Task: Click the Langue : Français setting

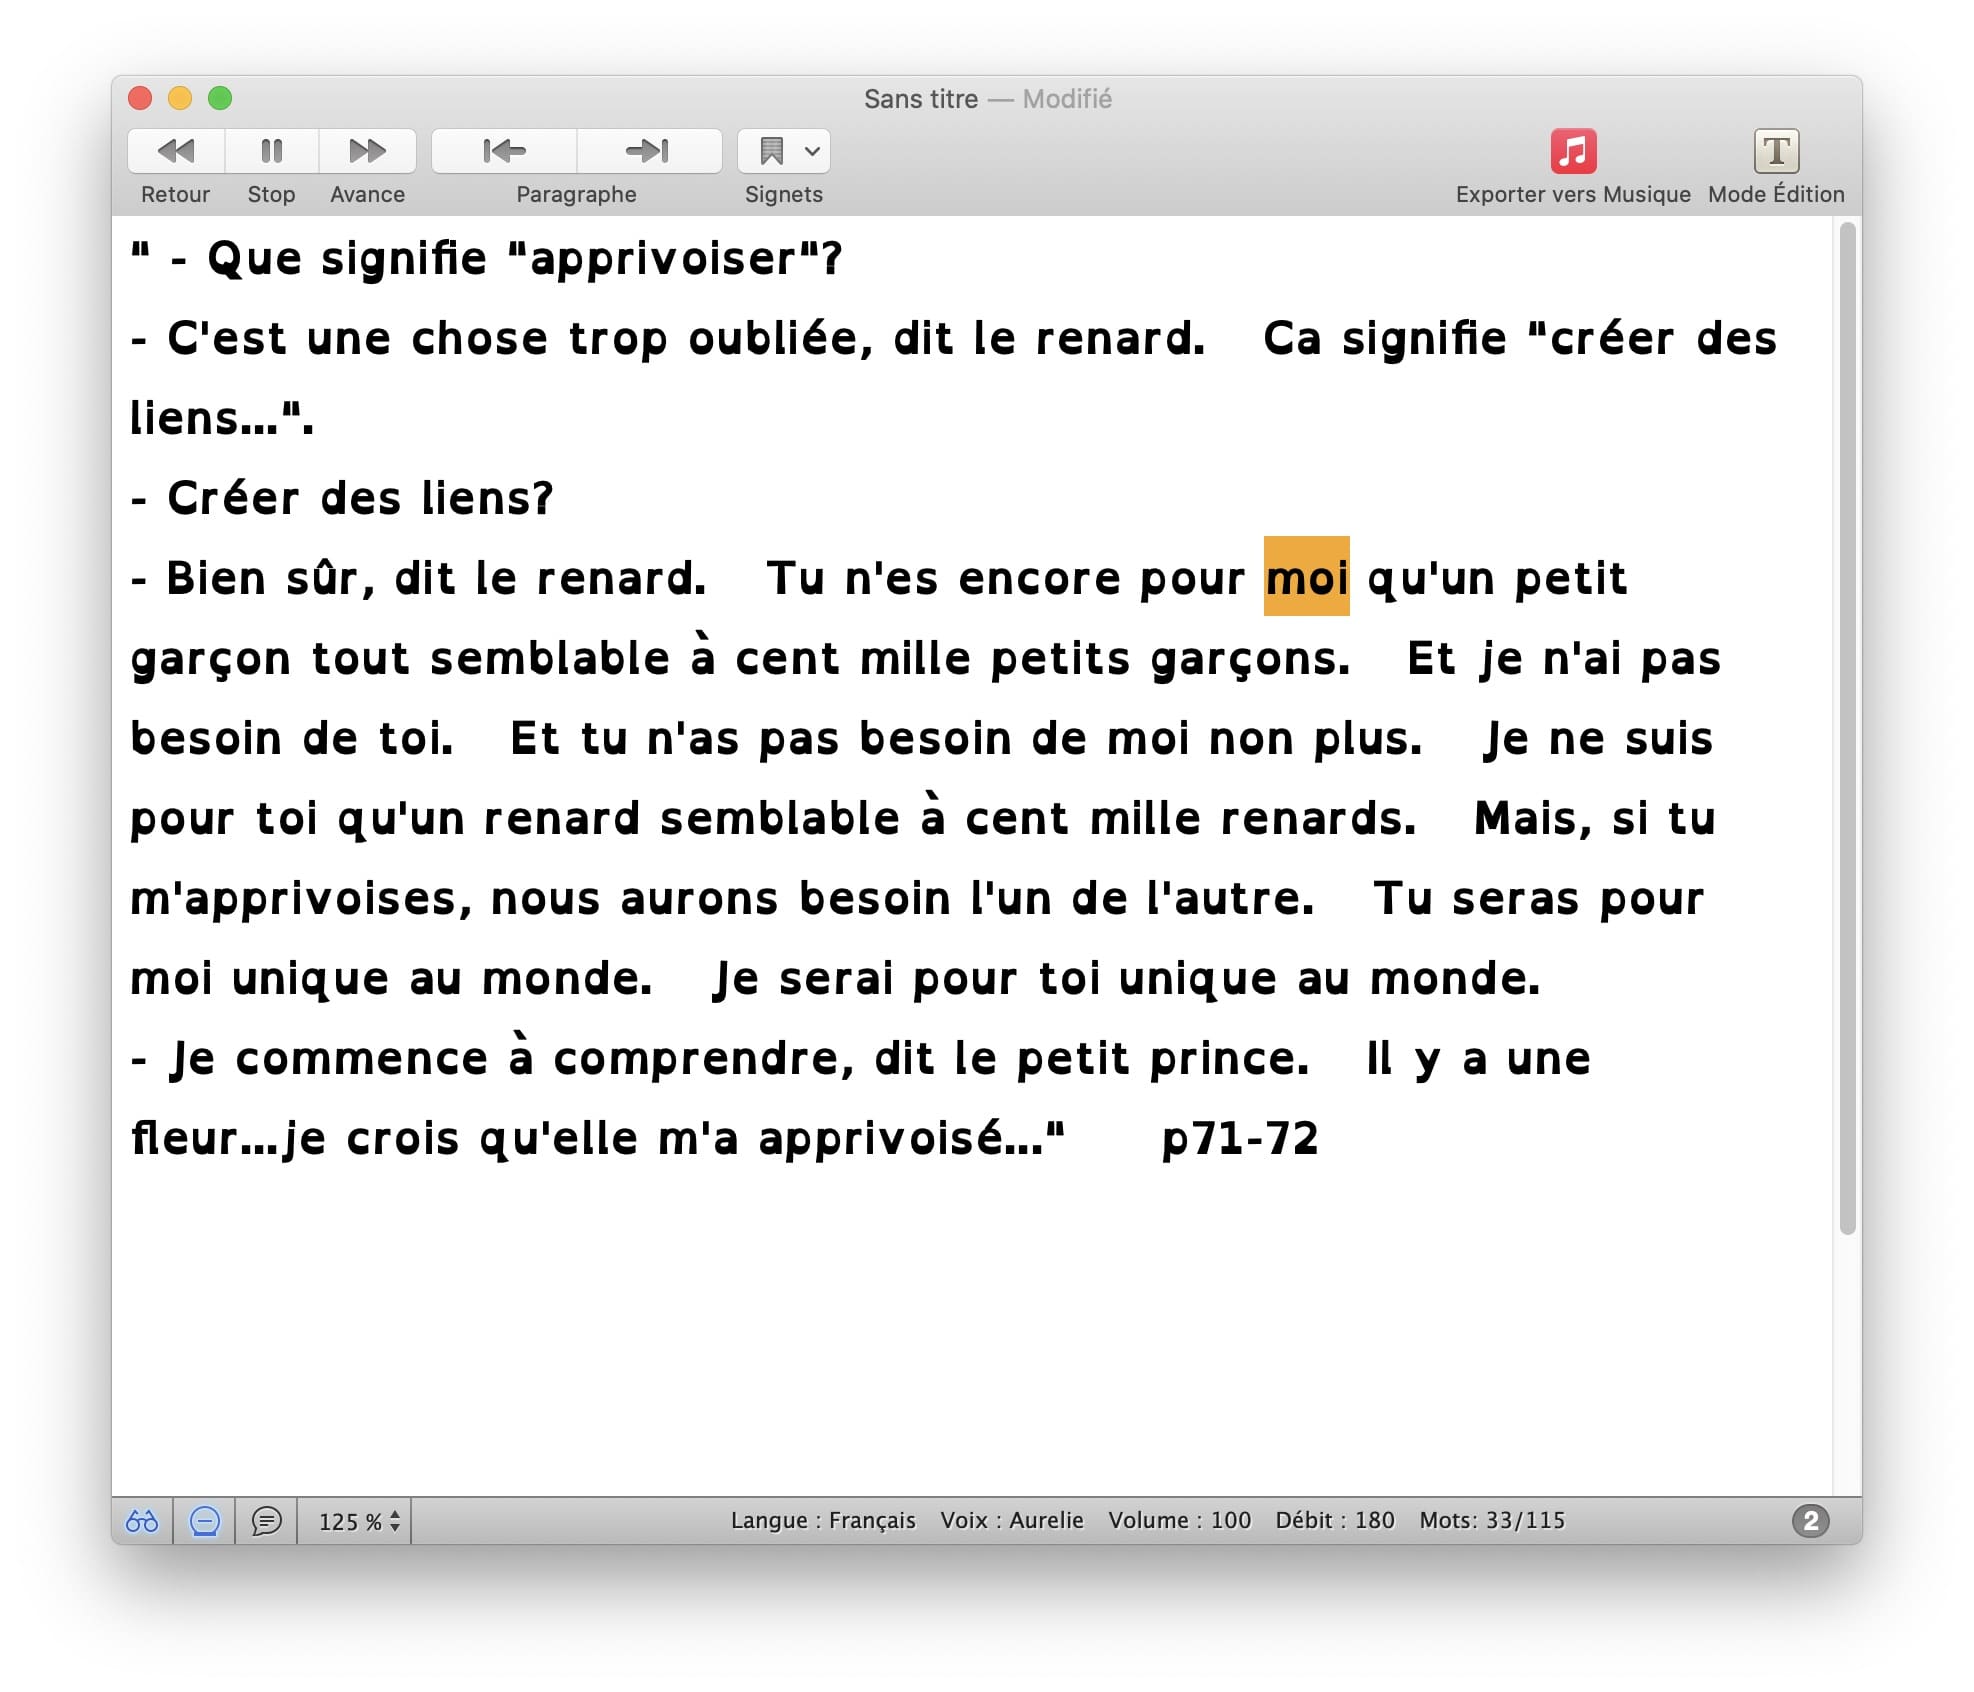Action: tap(823, 1520)
